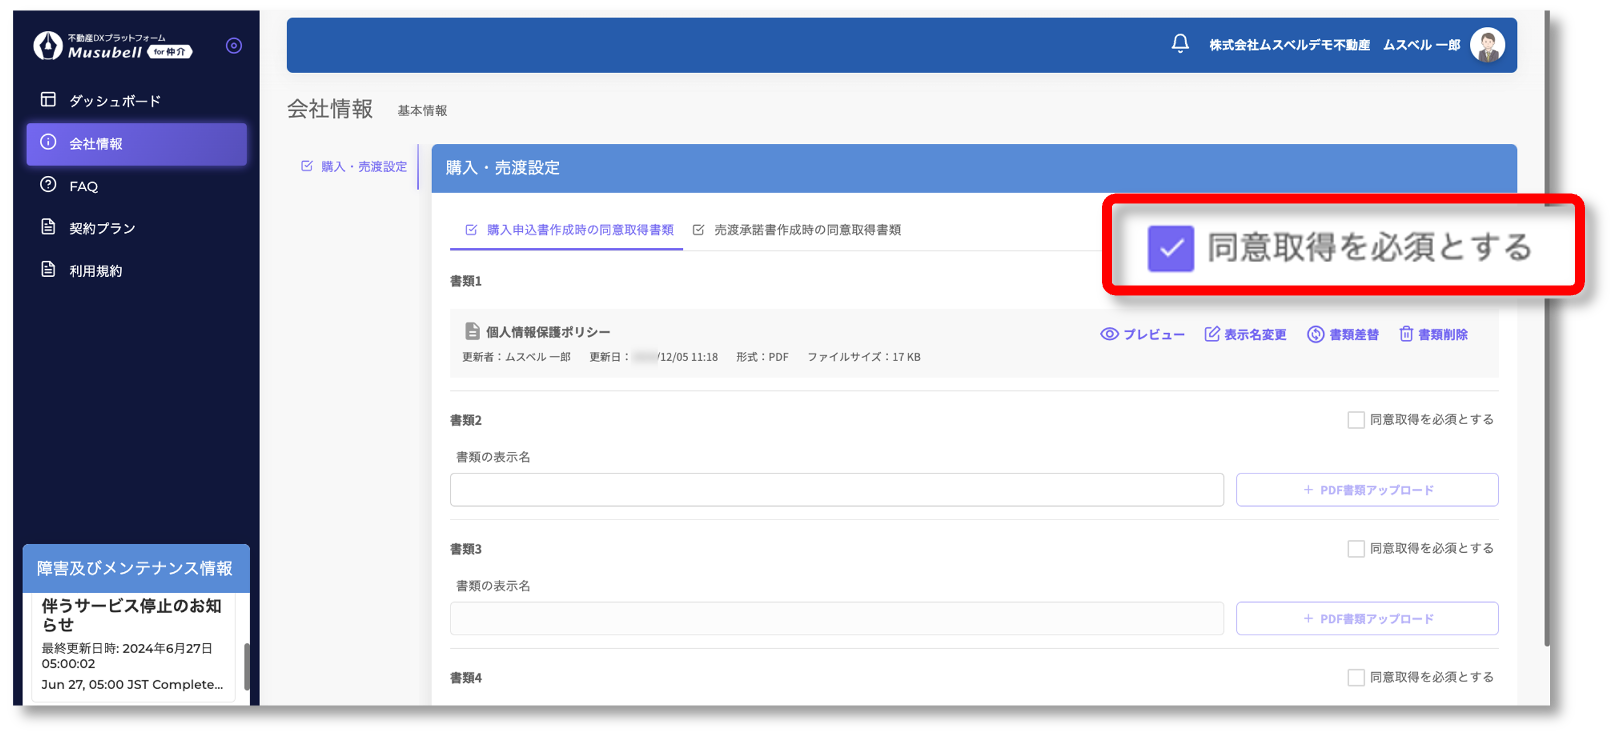The height and width of the screenshot is (737, 1617).
Task: Collapse sidebar using circle icon beside logo
Action: [x=234, y=46]
